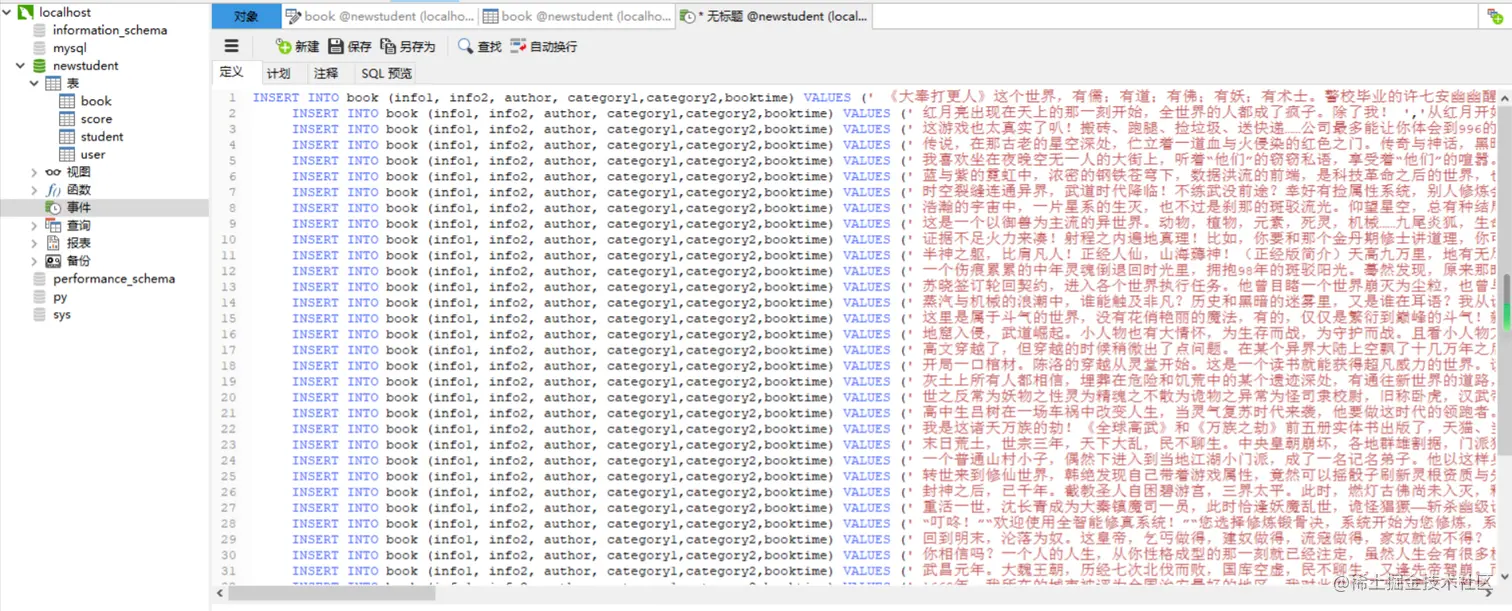The width and height of the screenshot is (1512, 611).
Task: Toggle 自动换行 (word wrap) button
Action: pos(543,47)
